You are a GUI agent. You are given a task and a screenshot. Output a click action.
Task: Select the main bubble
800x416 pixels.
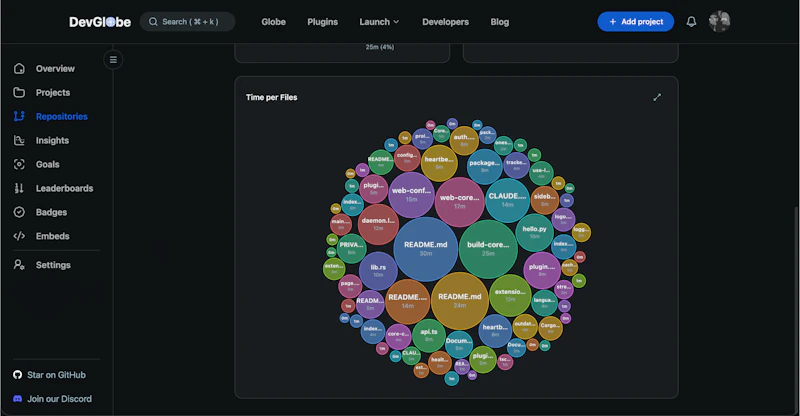(340, 224)
